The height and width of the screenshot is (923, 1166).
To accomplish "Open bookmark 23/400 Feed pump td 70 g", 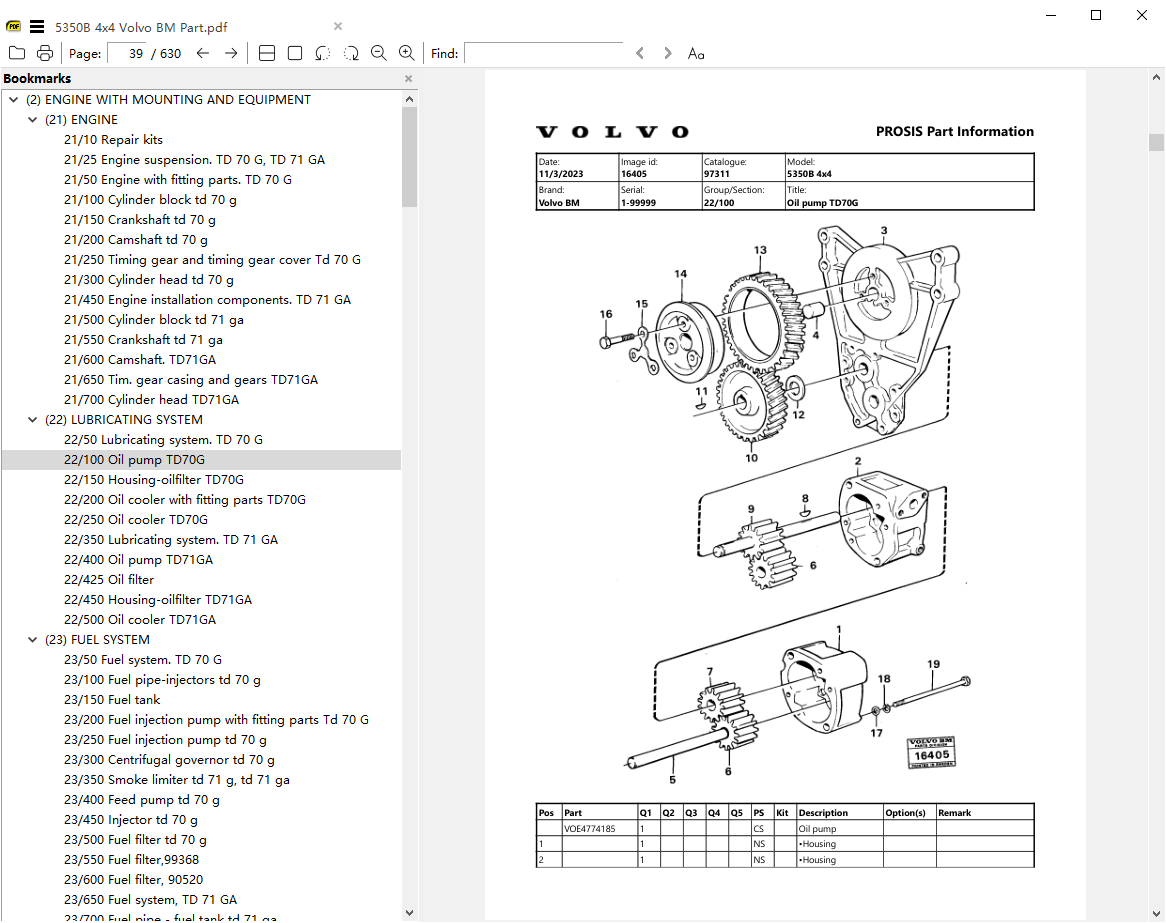I will (142, 800).
